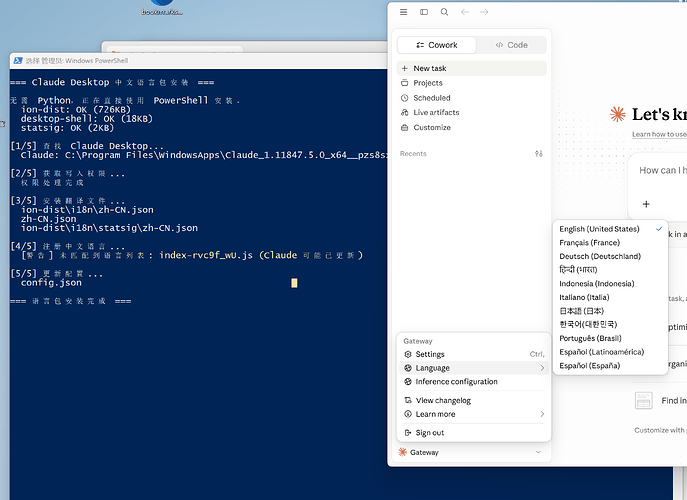Click the config.json line in PowerShell

click(x=51, y=283)
